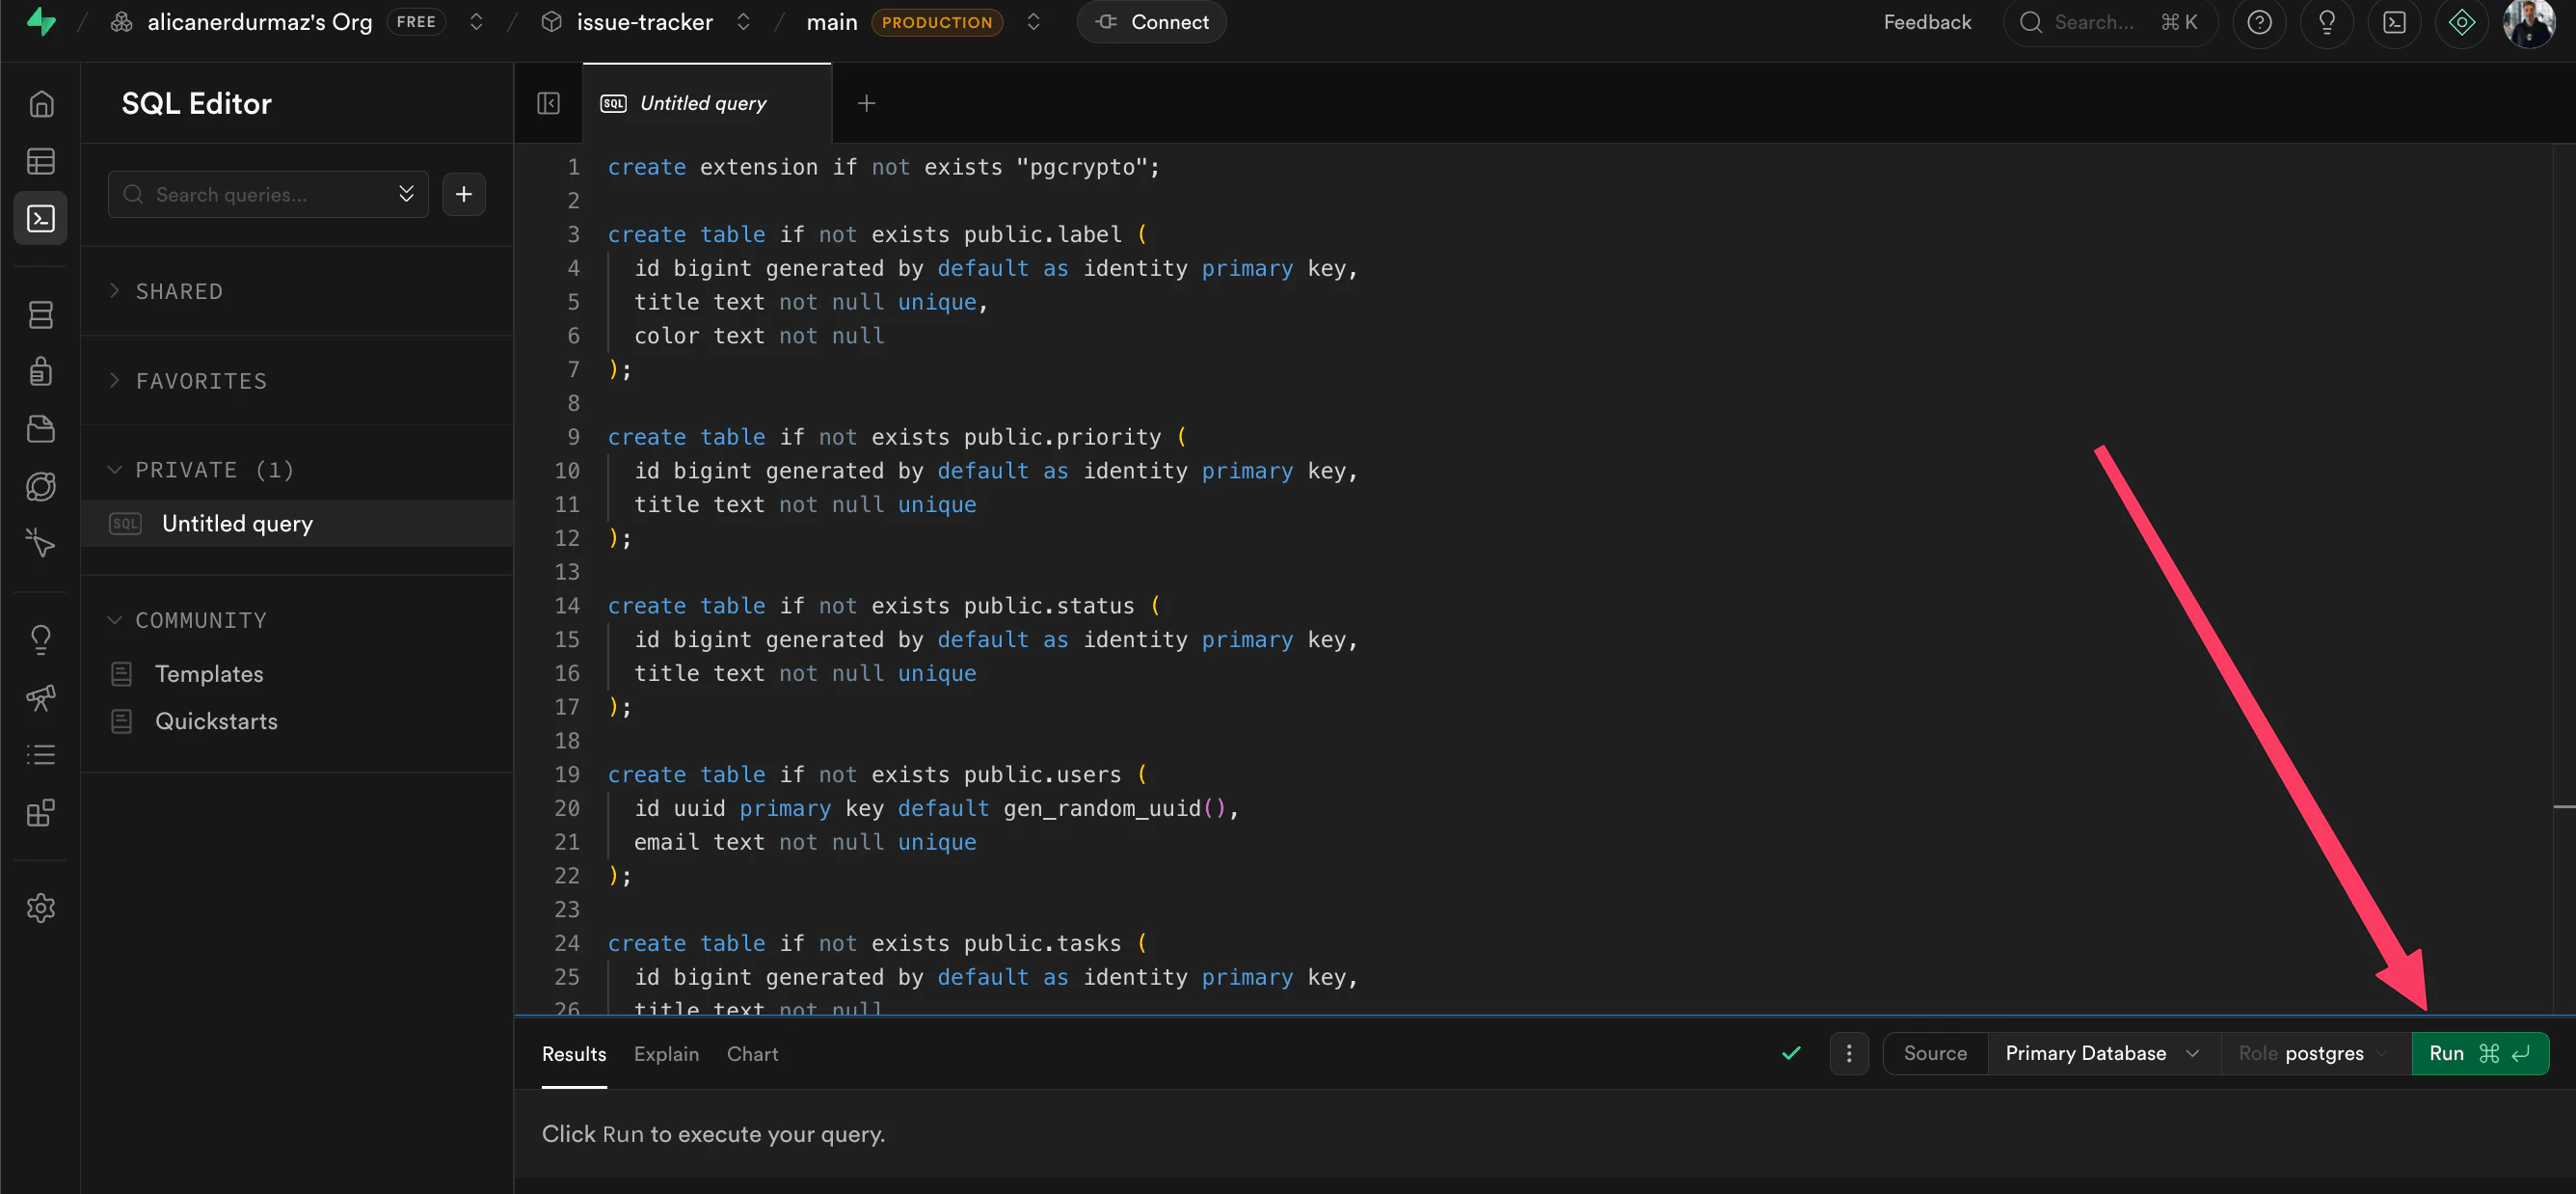Open the Table Editor from the sidebar
The height and width of the screenshot is (1194, 2576).
41,161
